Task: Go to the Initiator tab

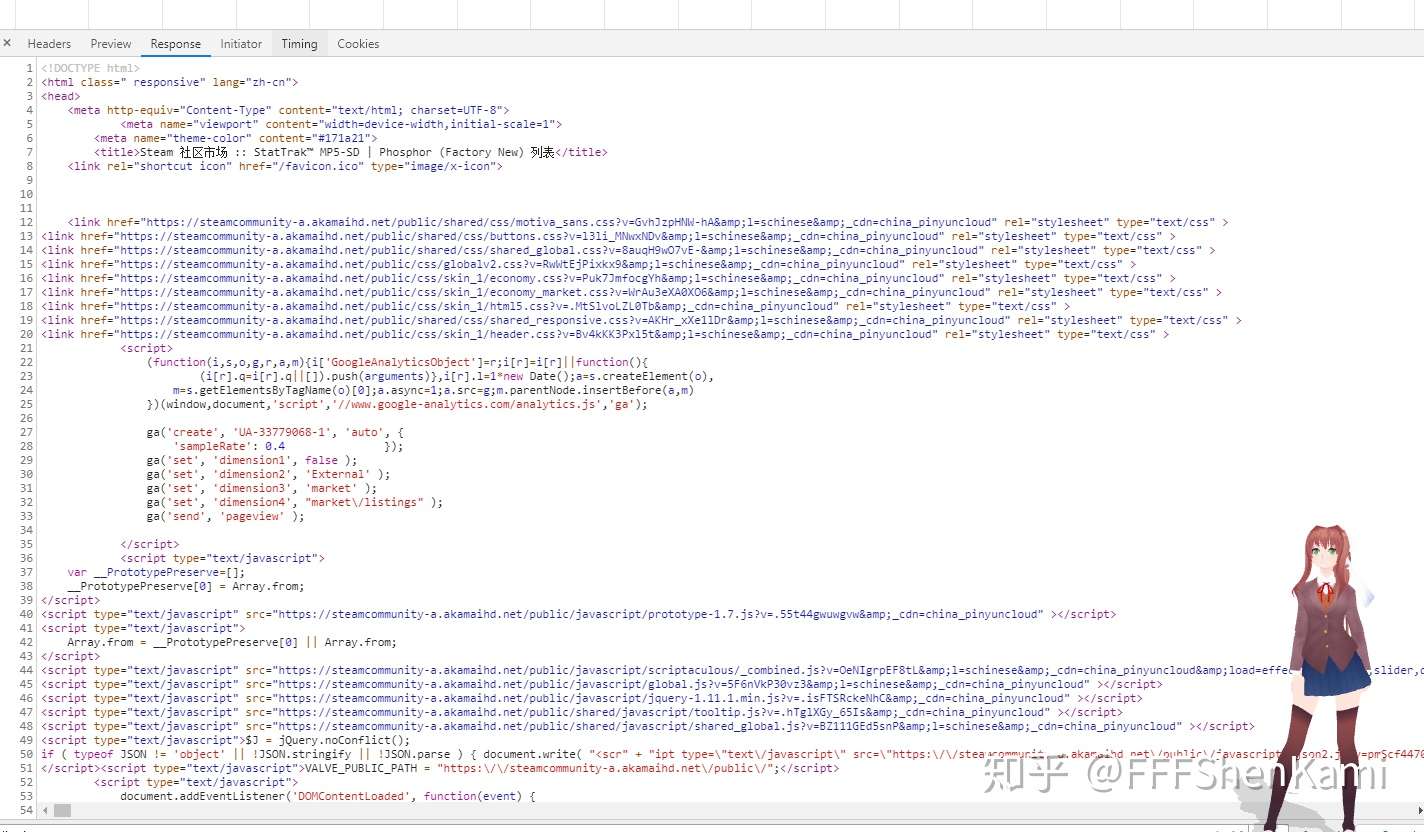Action: 241,44
